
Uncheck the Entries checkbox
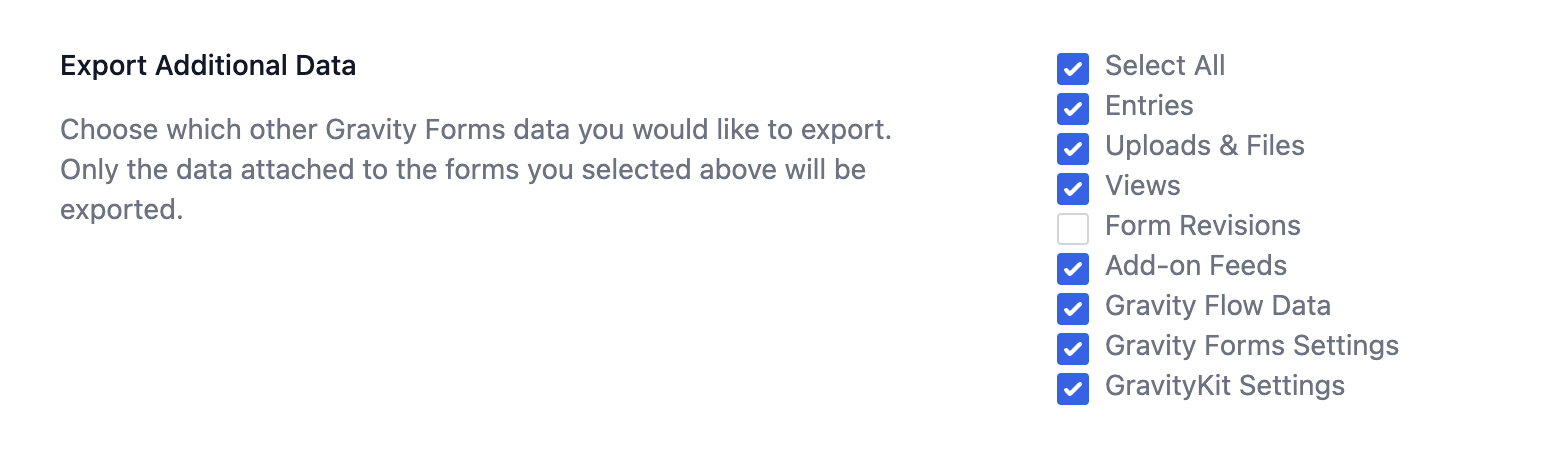click(x=1072, y=109)
